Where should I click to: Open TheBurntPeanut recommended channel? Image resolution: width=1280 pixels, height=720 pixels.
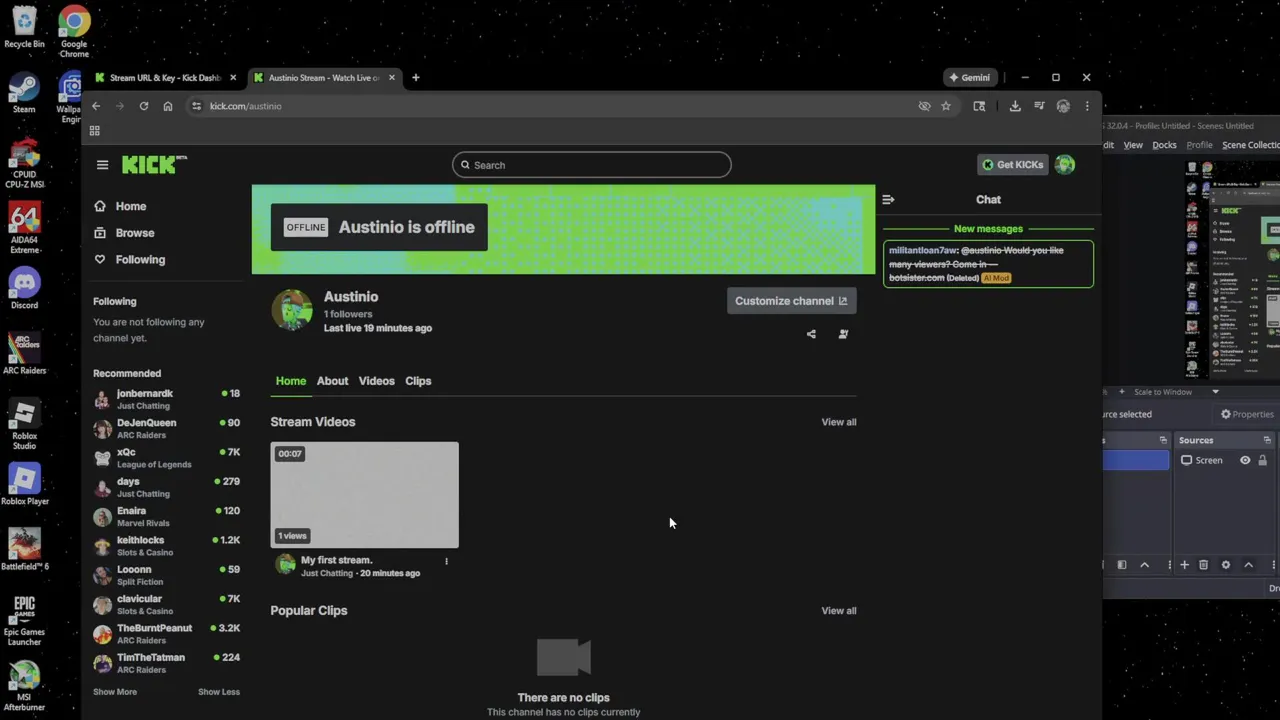167,634
